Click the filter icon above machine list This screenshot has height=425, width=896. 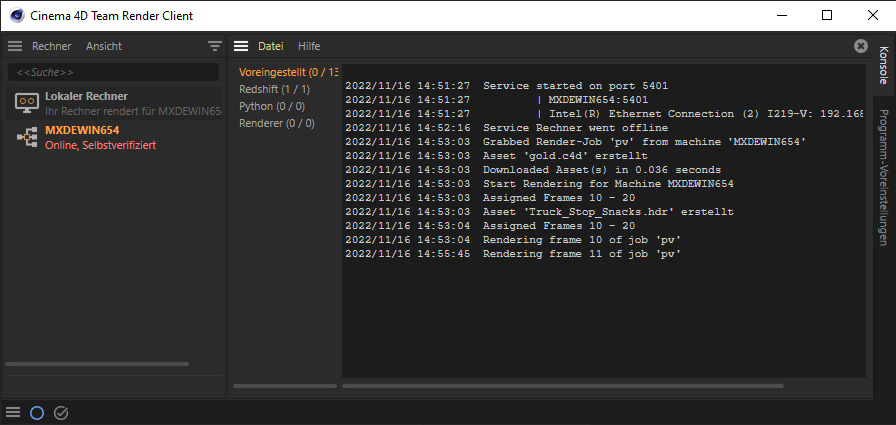215,46
